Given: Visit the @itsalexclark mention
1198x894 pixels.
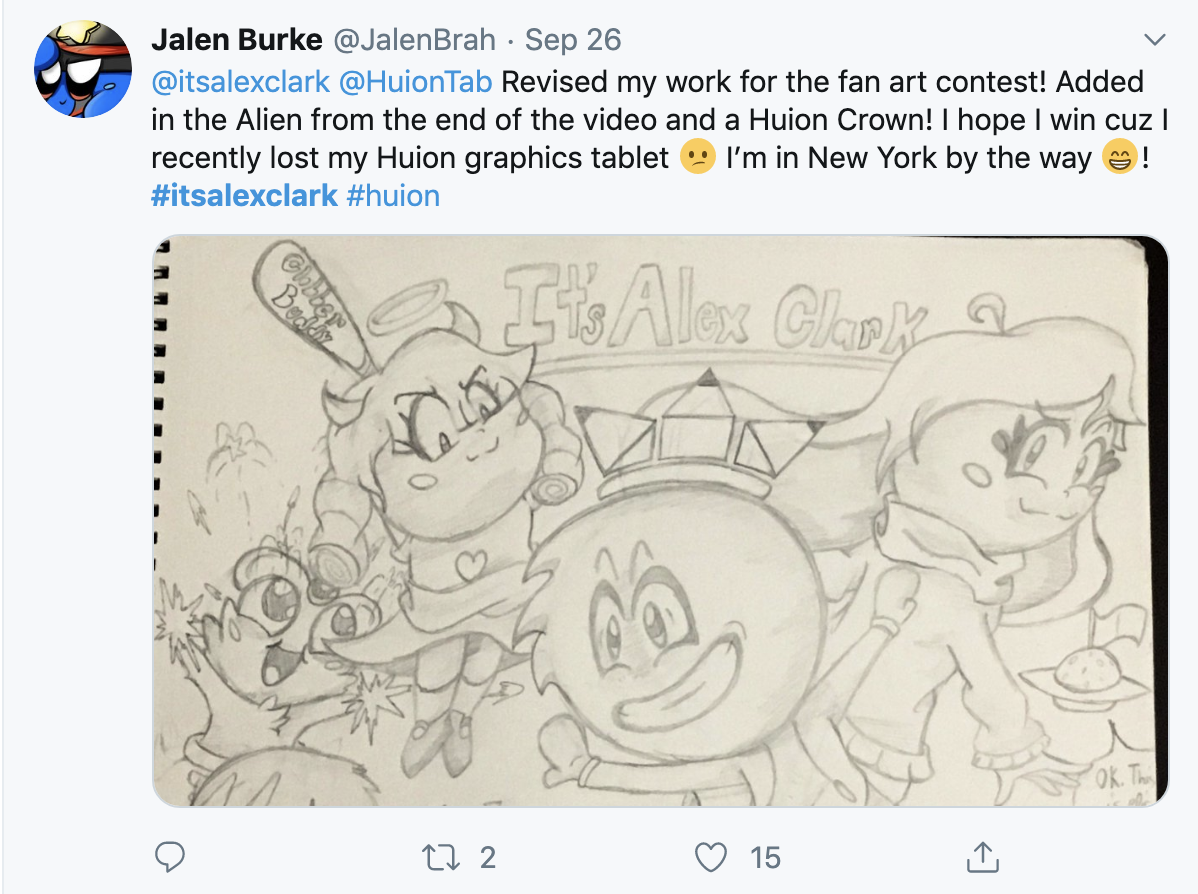Looking at the screenshot, I should (241, 82).
